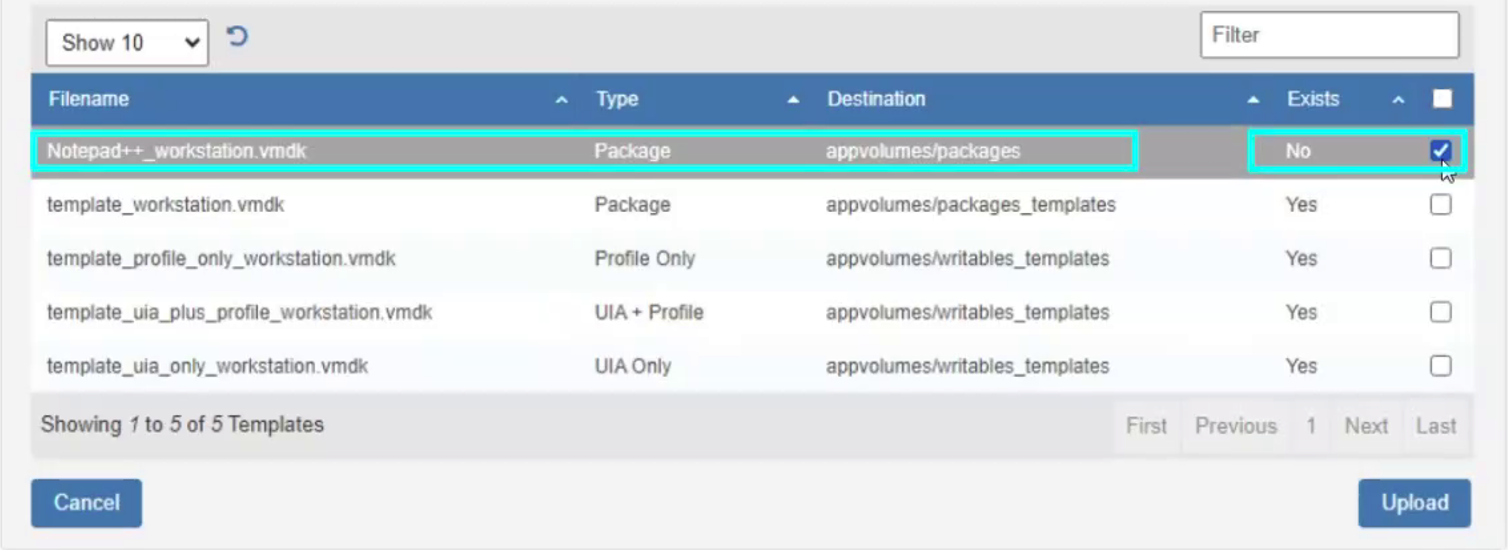Click the Profile Only type cell
Screen dimensions: 1508x550
coord(644,258)
